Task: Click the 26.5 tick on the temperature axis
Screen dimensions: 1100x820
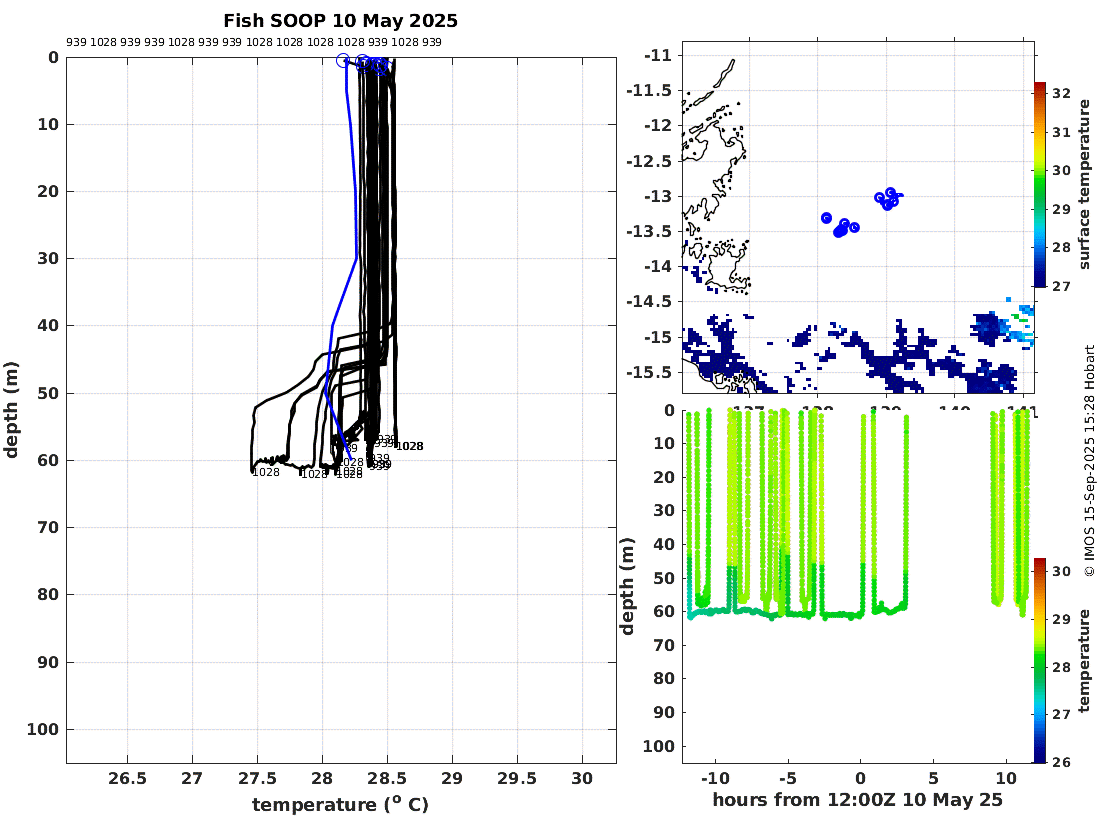Action: coord(128,779)
